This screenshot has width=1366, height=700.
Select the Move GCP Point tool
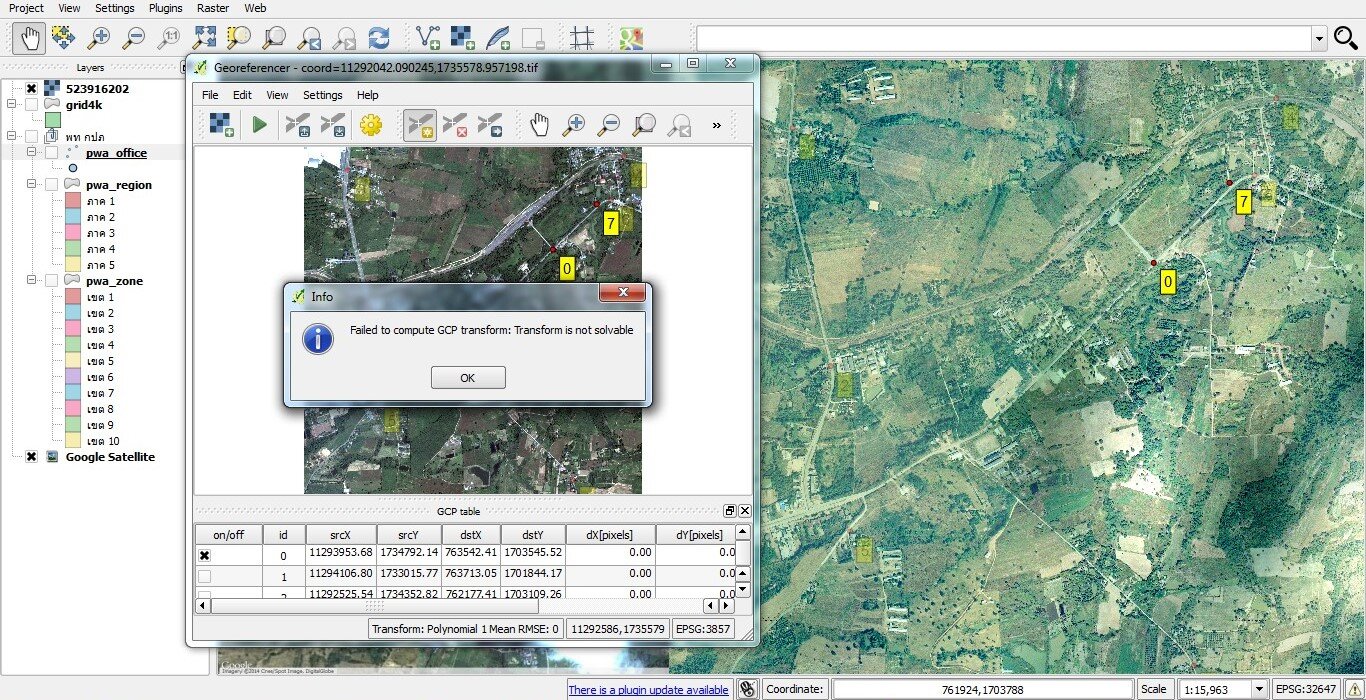coord(490,125)
